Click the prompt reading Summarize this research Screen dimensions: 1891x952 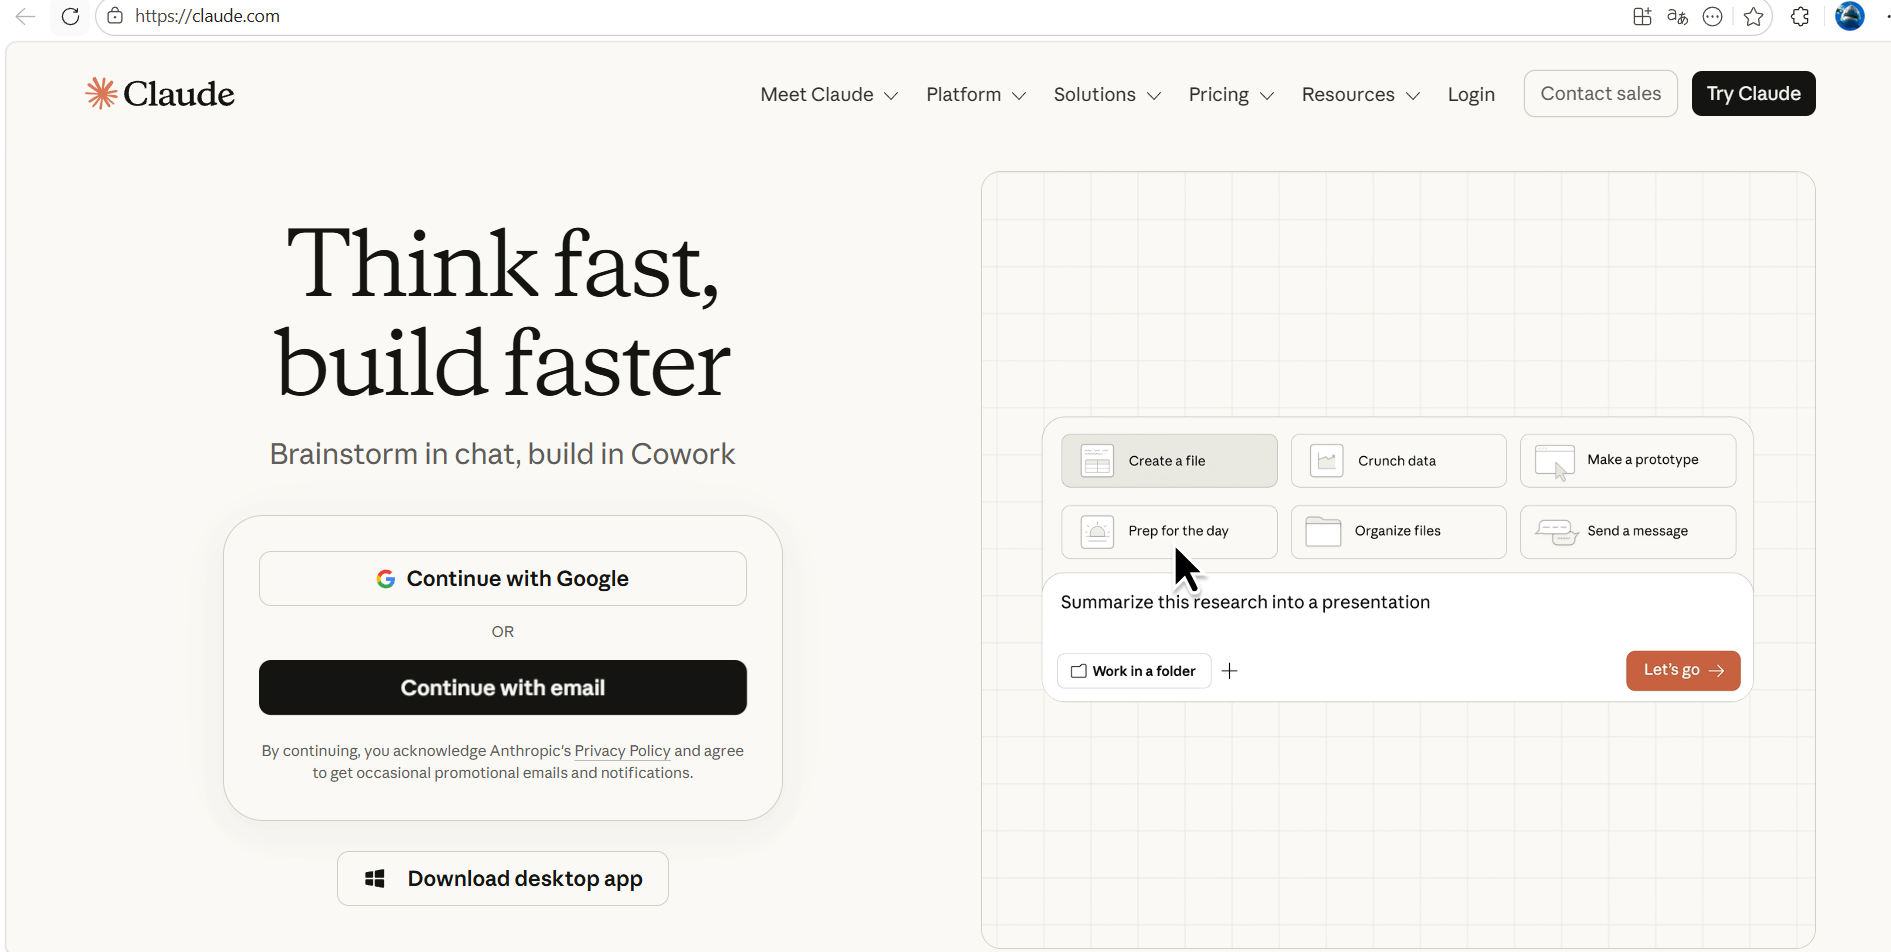1245,602
